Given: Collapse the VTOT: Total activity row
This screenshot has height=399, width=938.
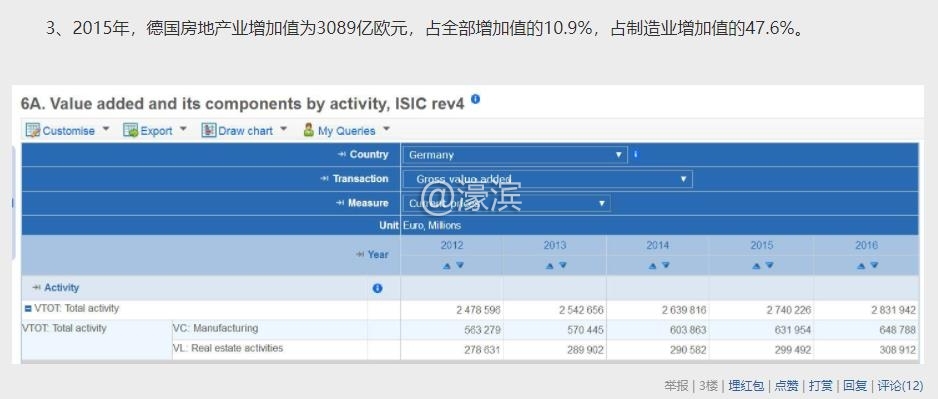Looking at the screenshot, I should pyautogui.click(x=28, y=309).
